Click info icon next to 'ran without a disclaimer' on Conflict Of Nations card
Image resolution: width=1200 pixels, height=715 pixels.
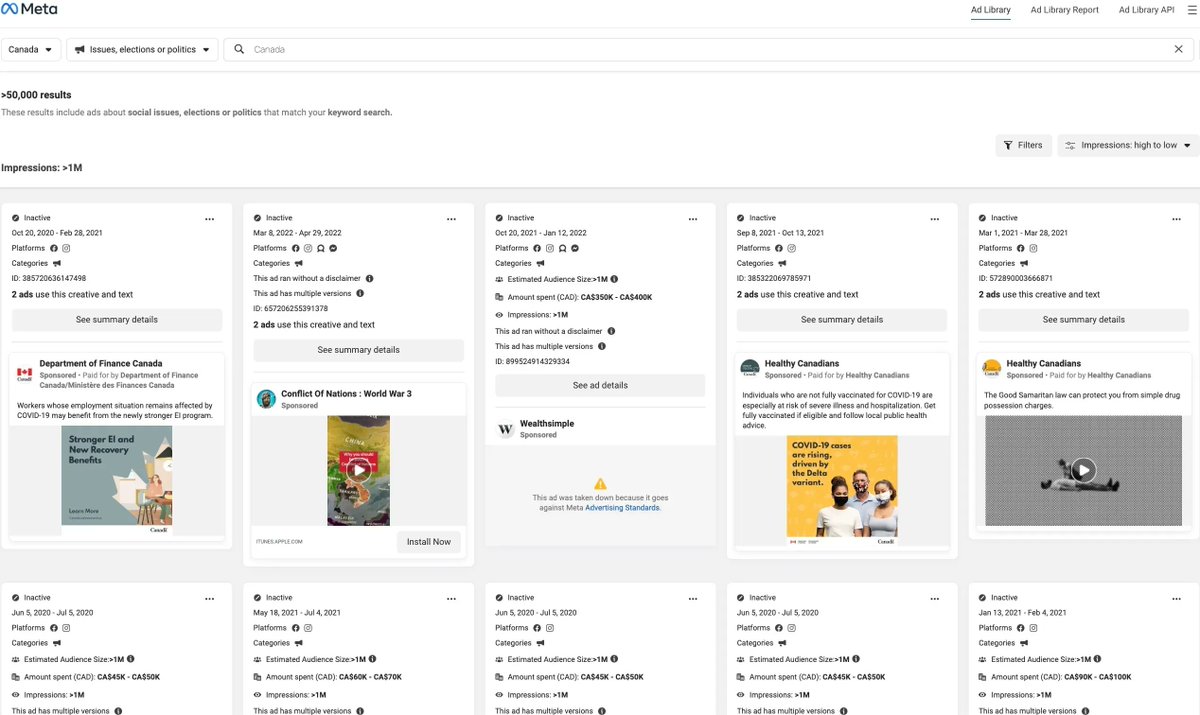(x=370, y=278)
